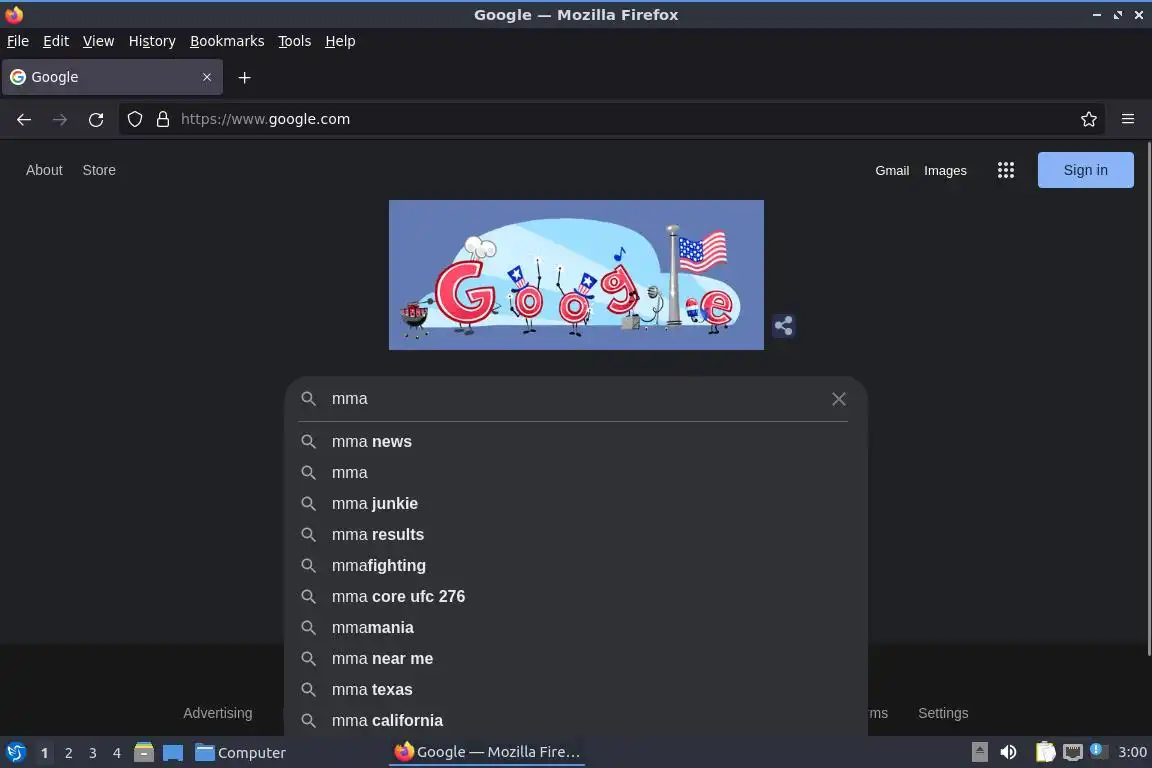This screenshot has height=768, width=1152.
Task: Open the update notifier tray icon
Action: tap(1098, 750)
